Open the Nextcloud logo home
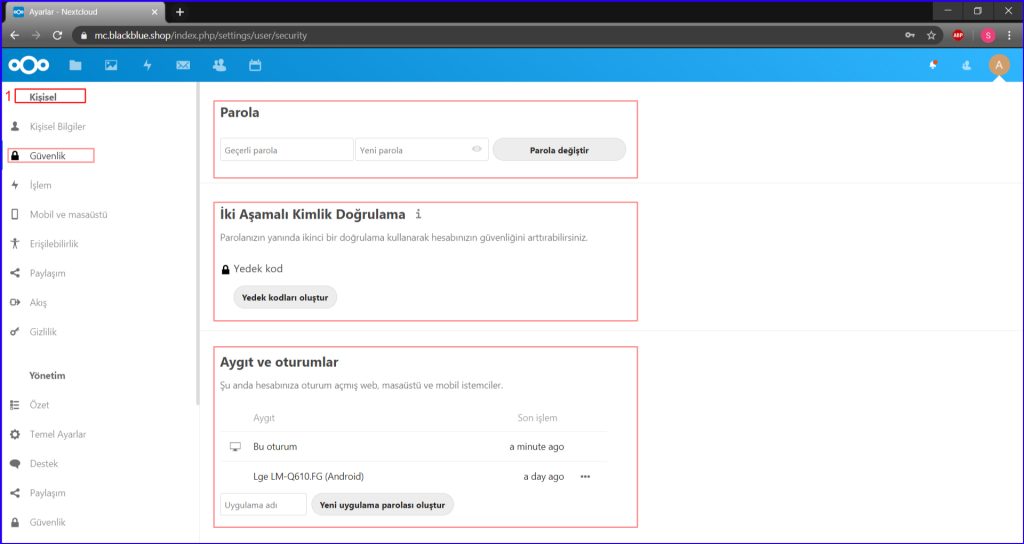Image resolution: width=1024 pixels, height=544 pixels. click(29, 65)
